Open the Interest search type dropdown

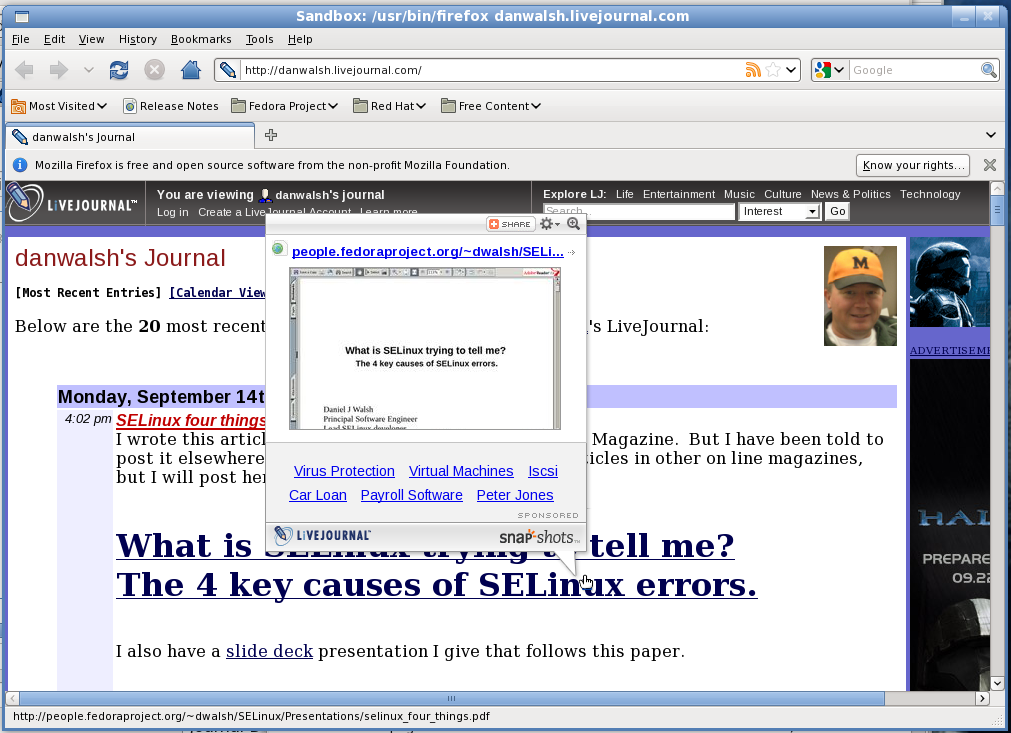[779, 211]
